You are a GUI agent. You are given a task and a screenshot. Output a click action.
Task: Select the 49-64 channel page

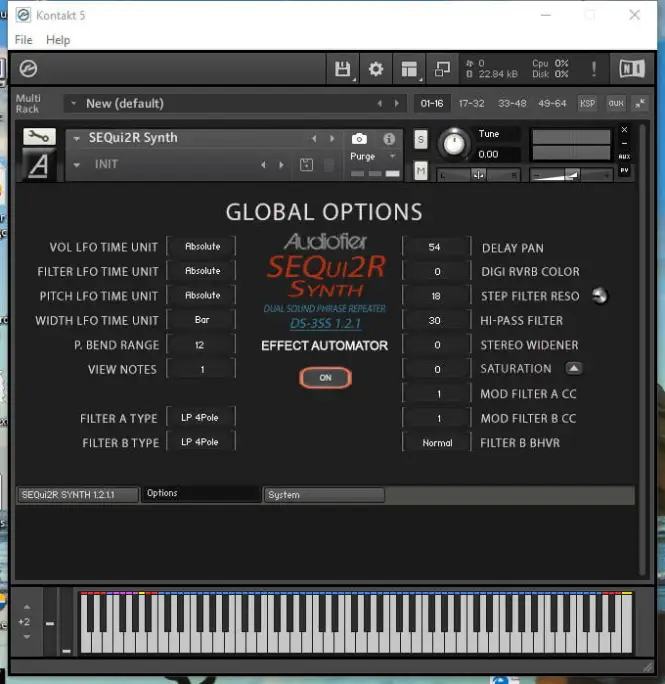click(552, 103)
